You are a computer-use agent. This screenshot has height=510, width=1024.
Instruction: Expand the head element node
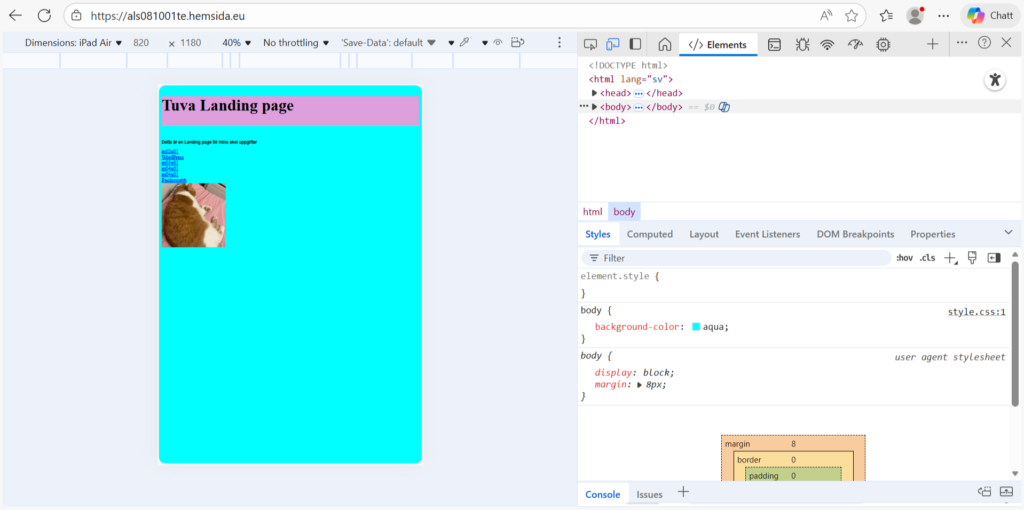[595, 93]
